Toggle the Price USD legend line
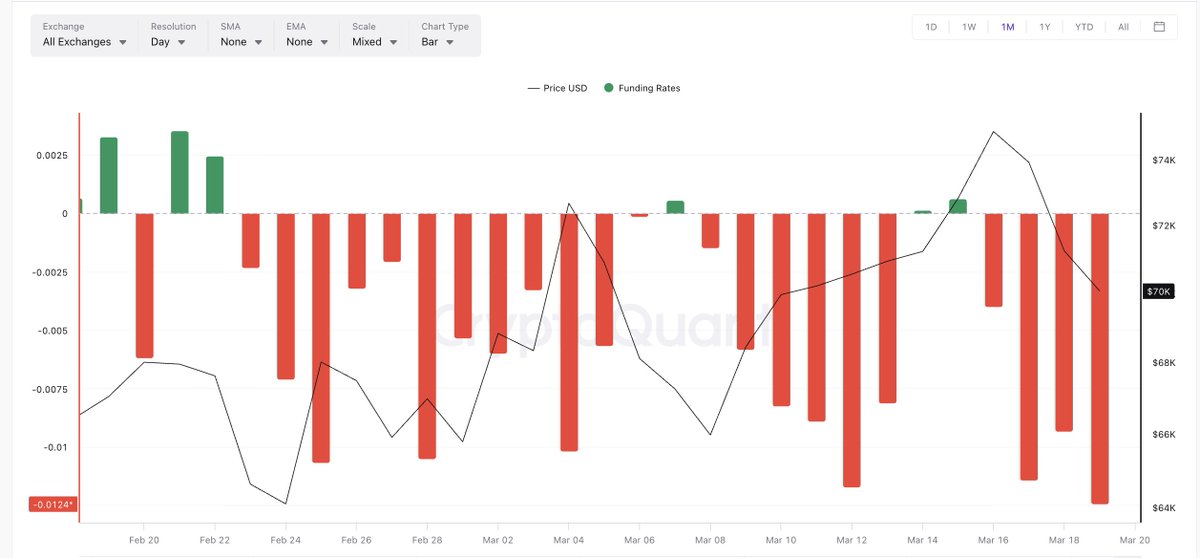Image resolution: width=1200 pixels, height=558 pixels. click(x=558, y=88)
